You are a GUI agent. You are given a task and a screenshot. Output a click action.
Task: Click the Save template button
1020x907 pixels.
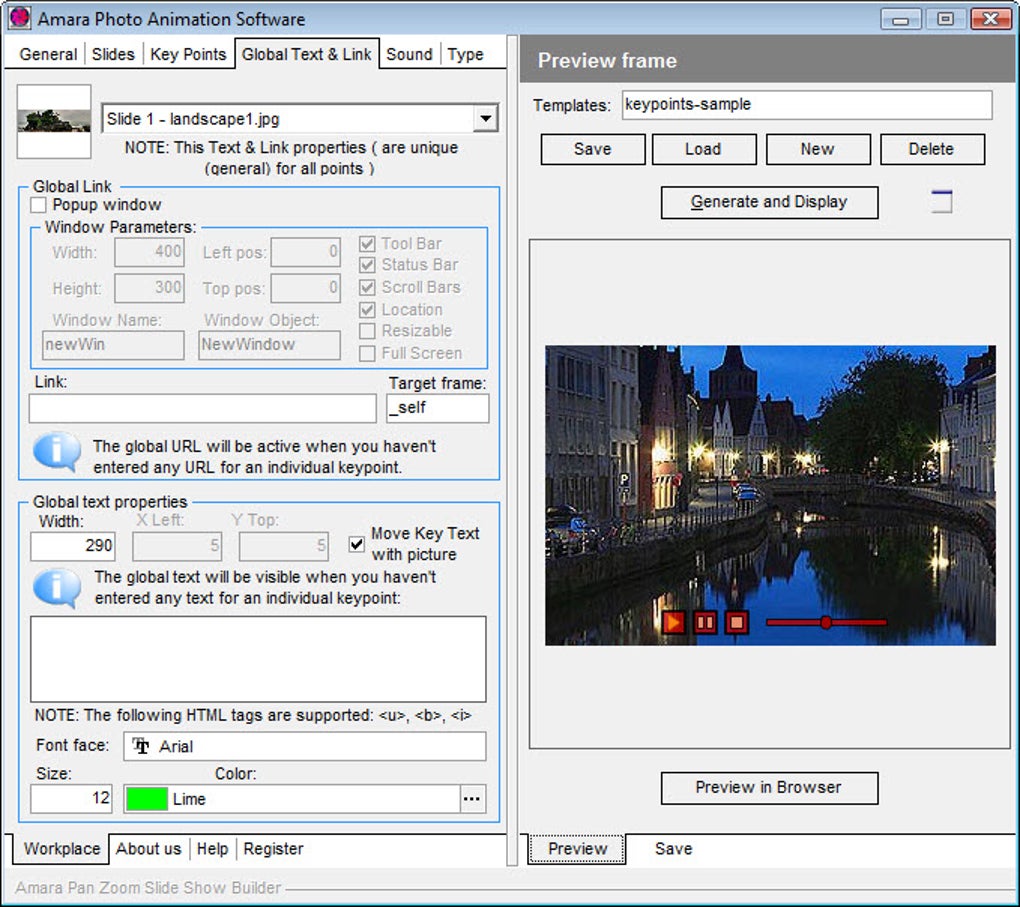click(x=593, y=149)
